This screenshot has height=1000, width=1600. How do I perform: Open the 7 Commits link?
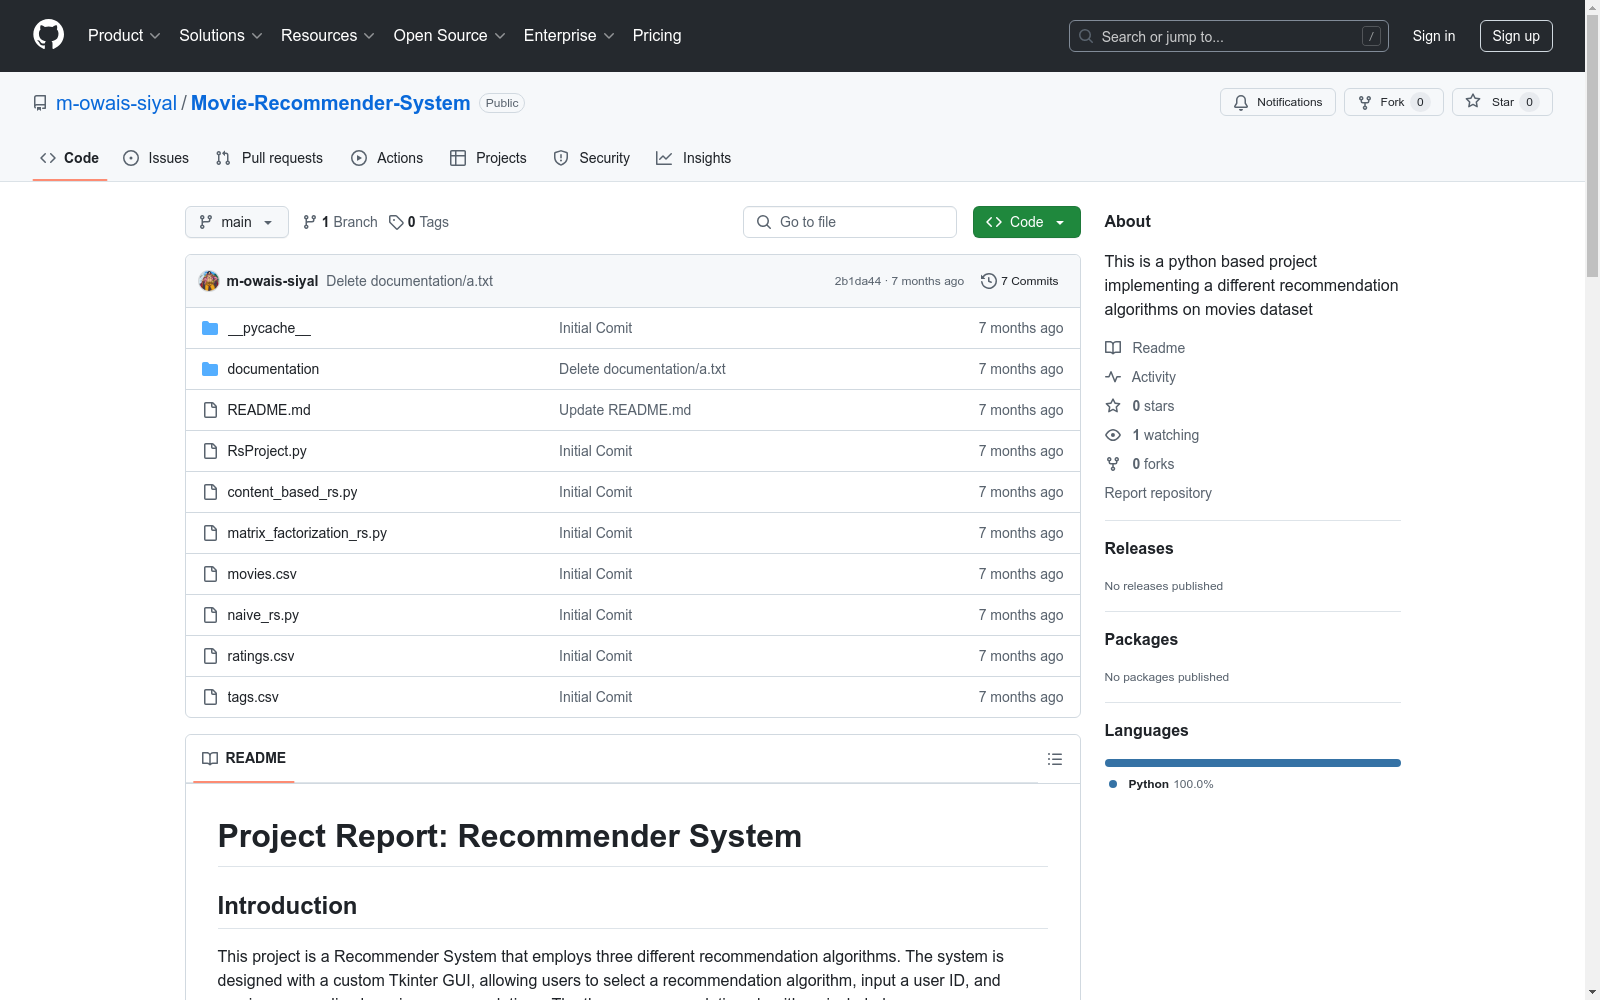[1019, 281]
